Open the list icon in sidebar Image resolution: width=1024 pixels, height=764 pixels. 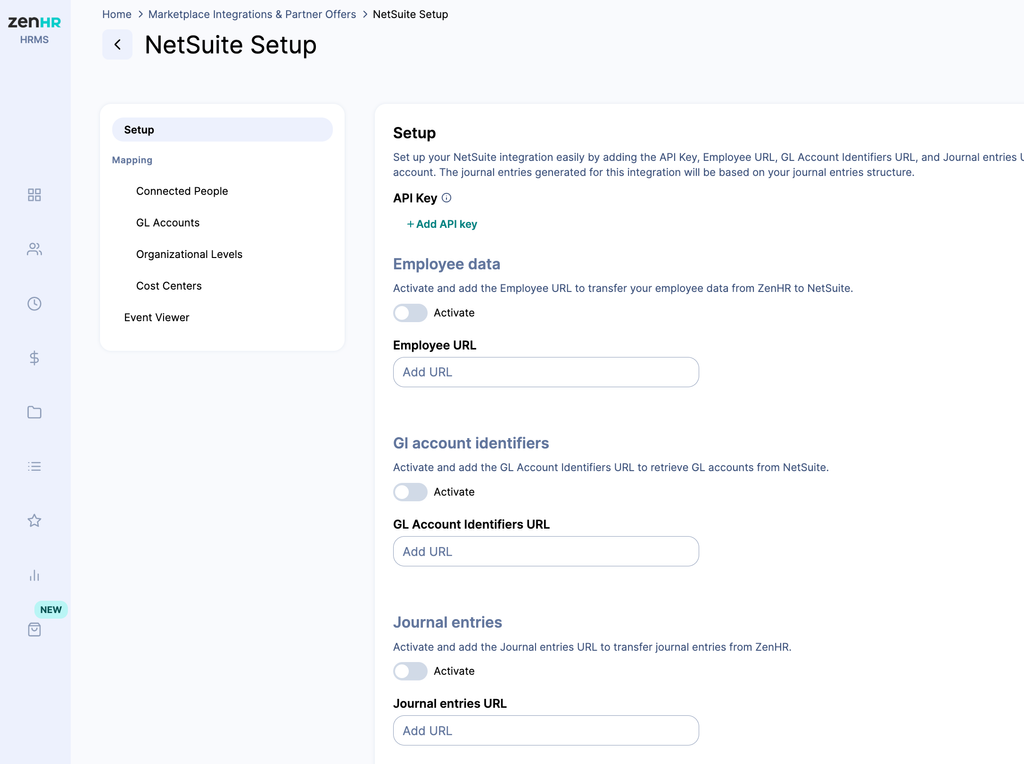[35, 466]
